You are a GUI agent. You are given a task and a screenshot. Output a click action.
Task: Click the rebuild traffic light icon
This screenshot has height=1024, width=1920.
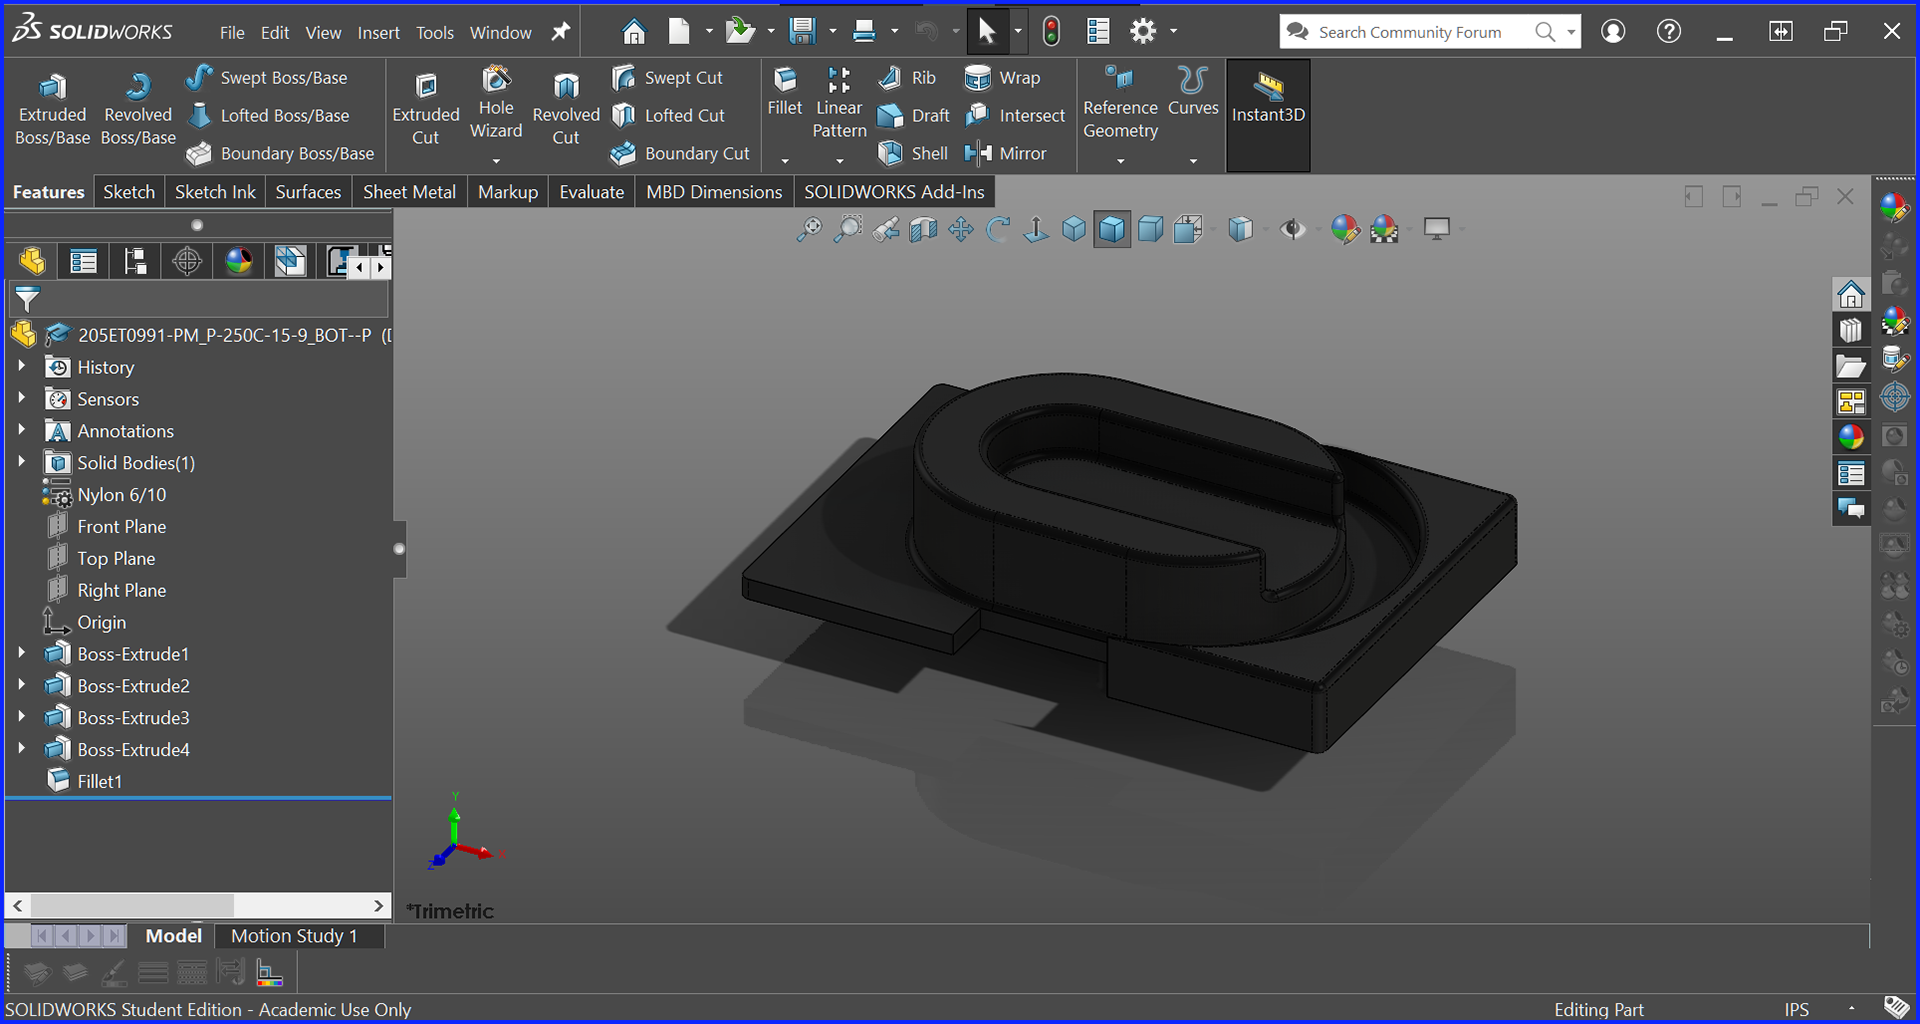coord(1051,32)
